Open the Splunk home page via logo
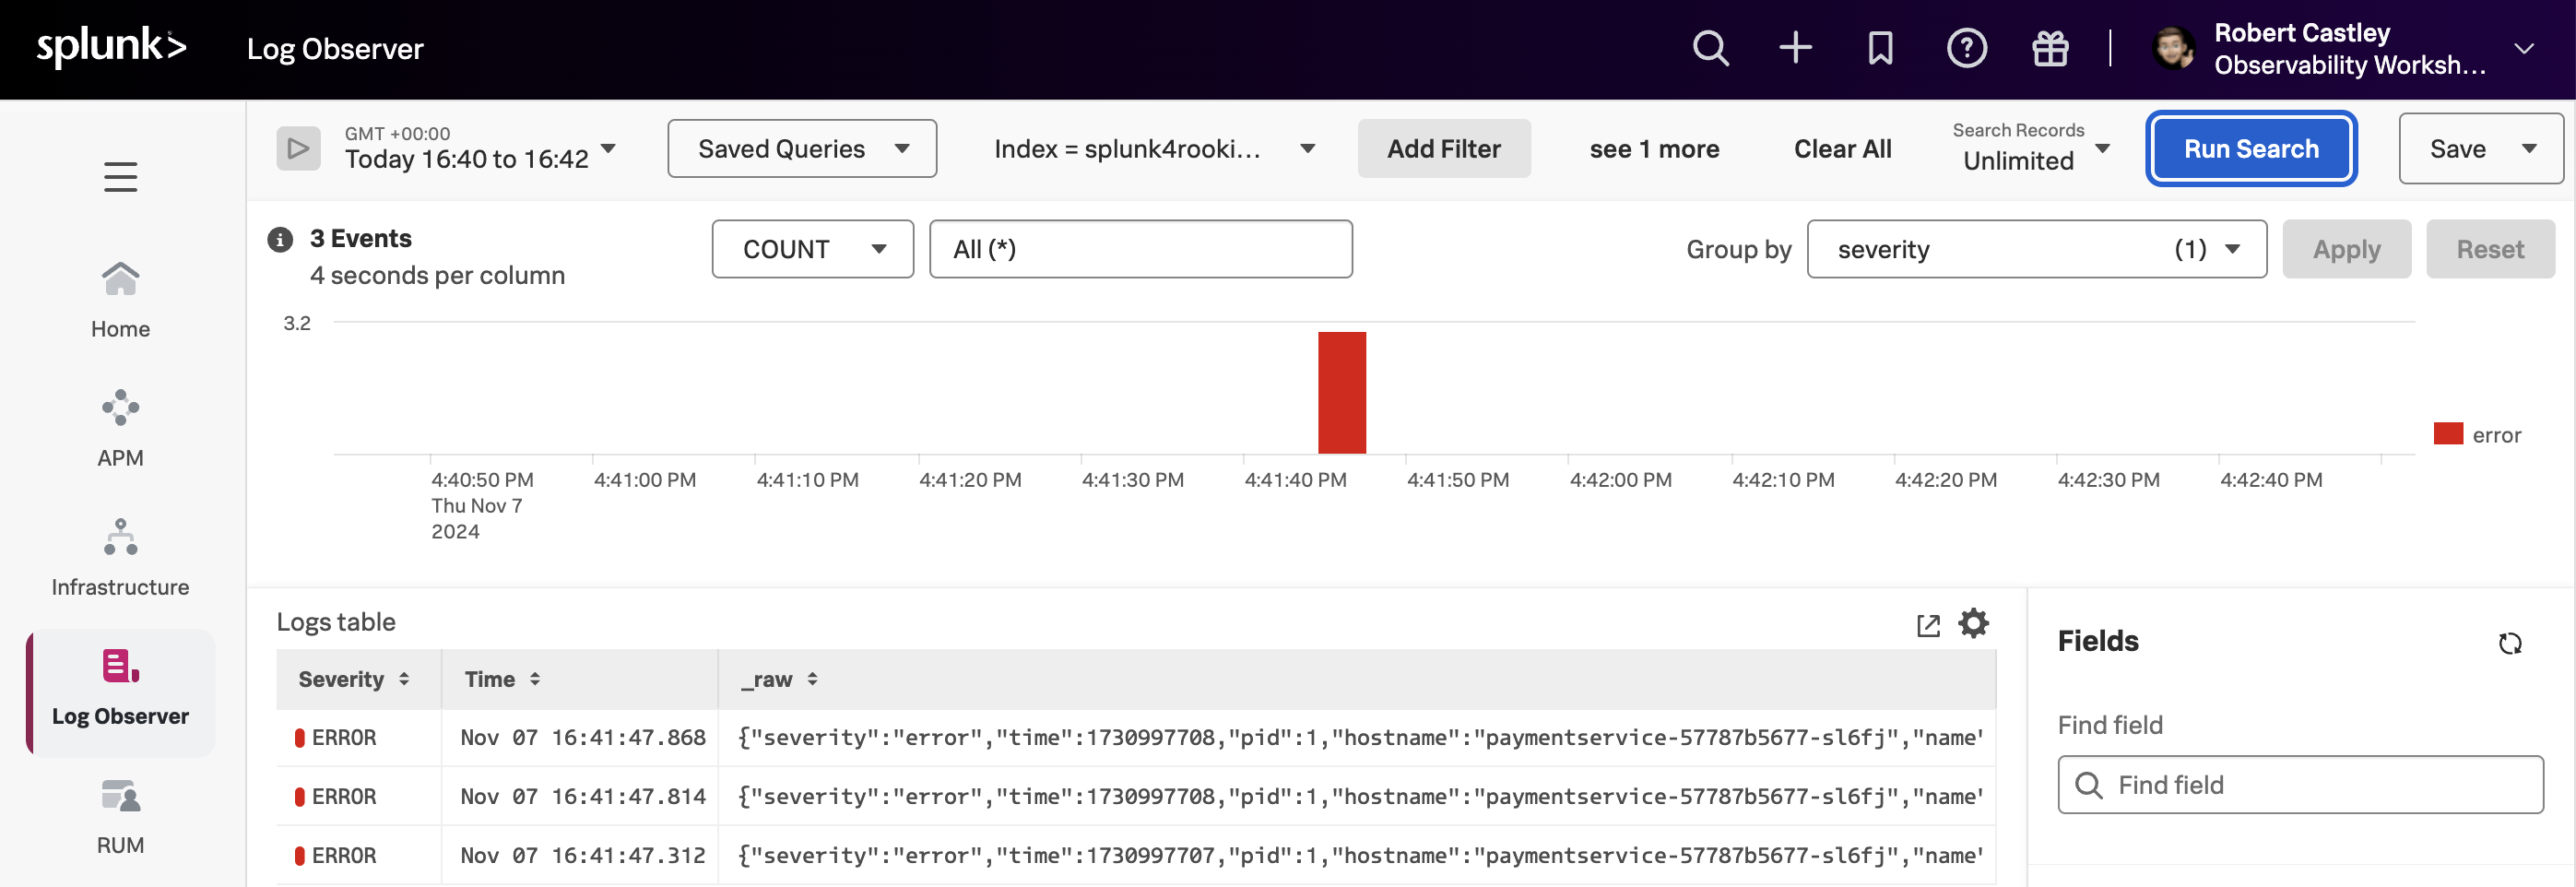The height and width of the screenshot is (887, 2576). pyautogui.click(x=110, y=46)
